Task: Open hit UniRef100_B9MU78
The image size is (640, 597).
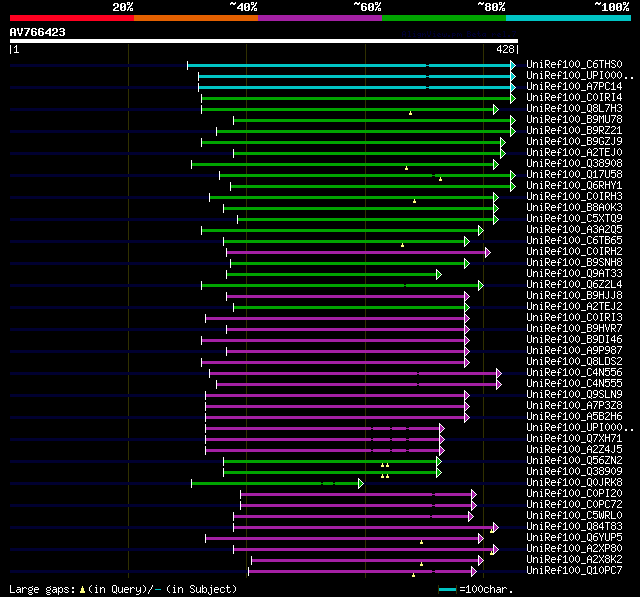Action: pos(574,120)
